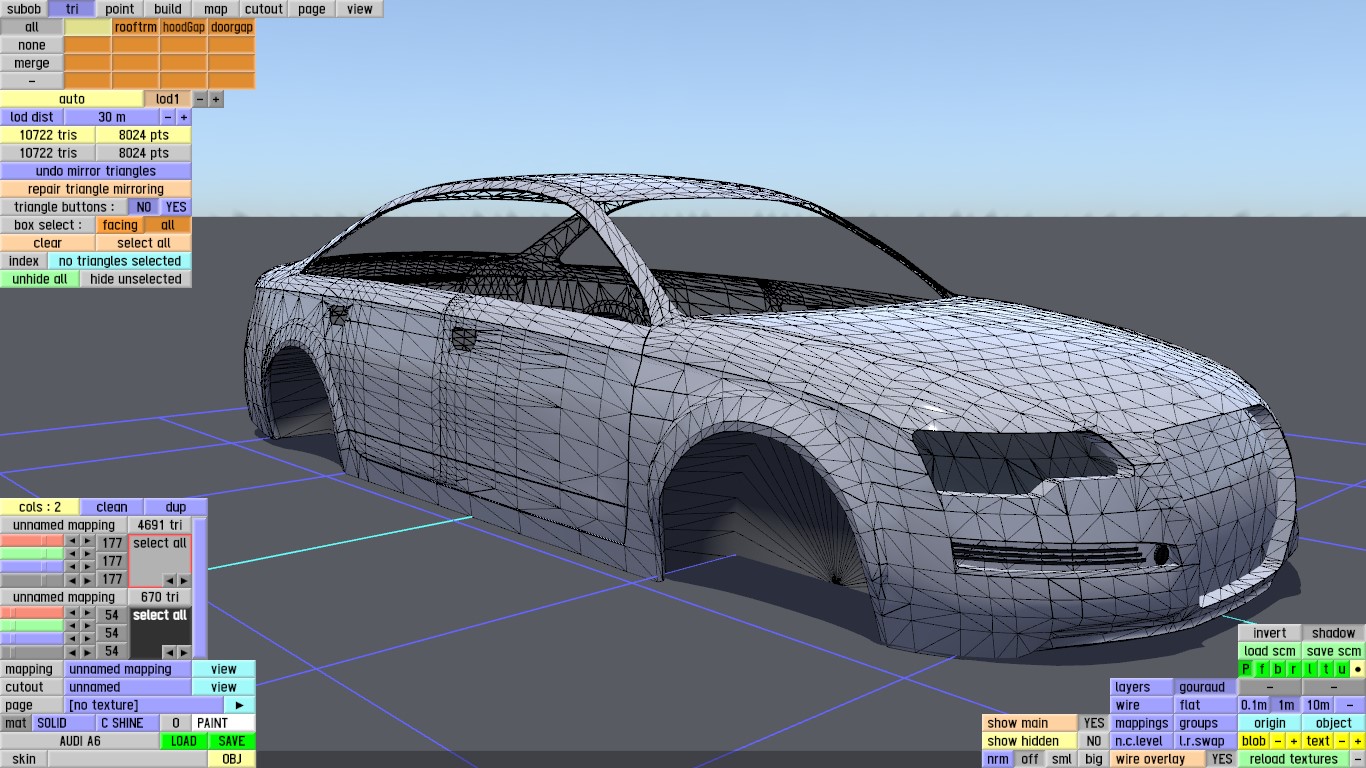Select the hoodGap triangle group
1366x768 pixels.
click(184, 27)
